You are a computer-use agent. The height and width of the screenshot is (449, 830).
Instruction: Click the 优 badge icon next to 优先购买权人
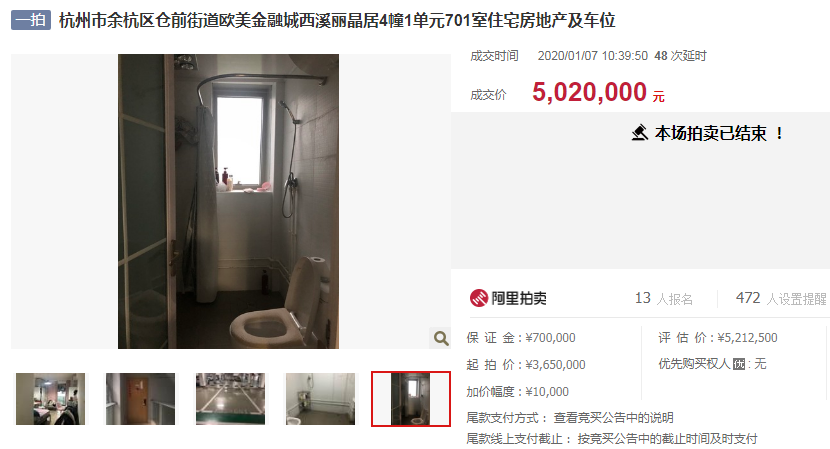pyautogui.click(x=739, y=364)
